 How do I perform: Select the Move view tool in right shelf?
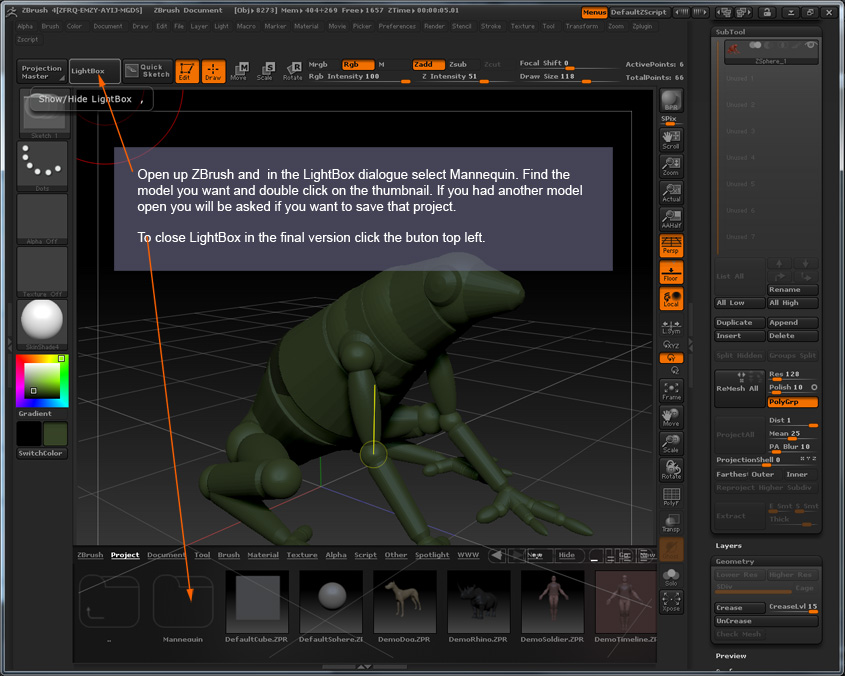tap(671, 418)
